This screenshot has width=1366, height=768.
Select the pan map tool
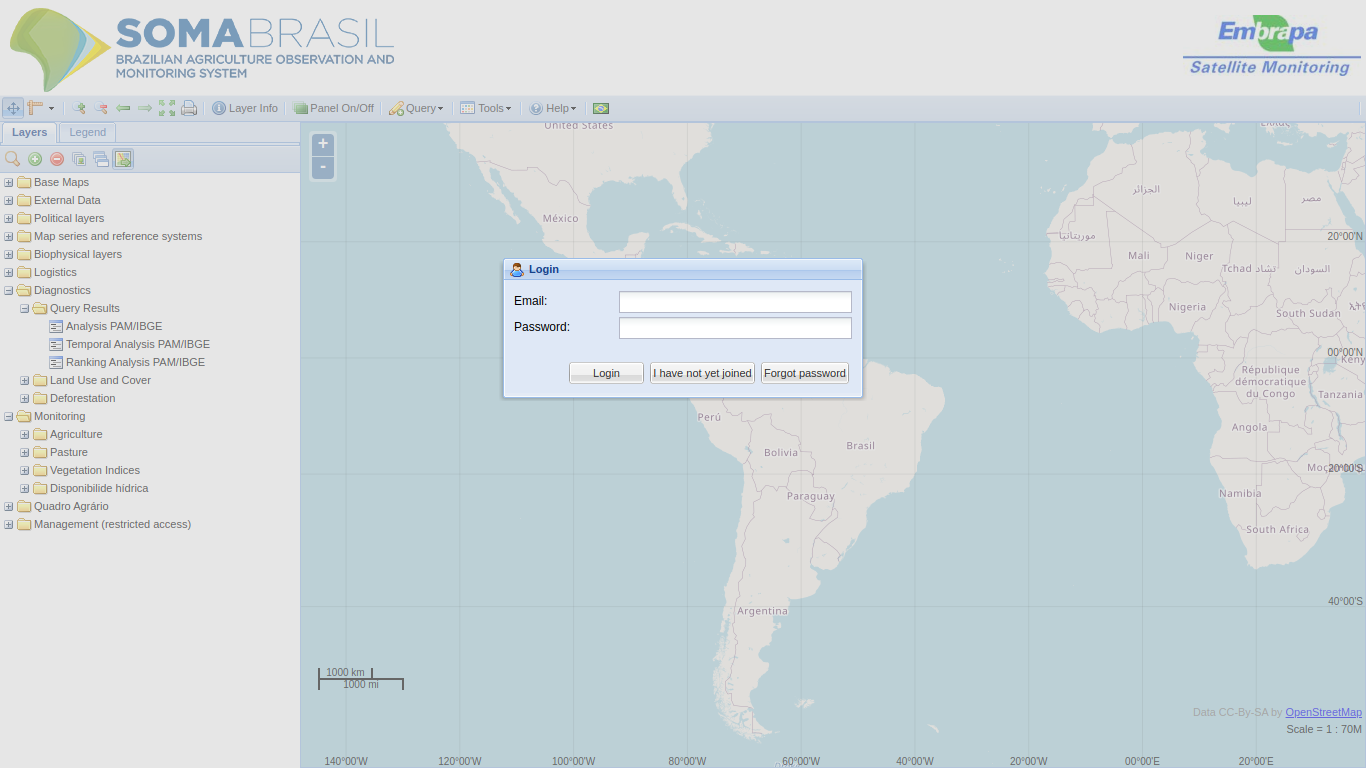[x=13, y=108]
